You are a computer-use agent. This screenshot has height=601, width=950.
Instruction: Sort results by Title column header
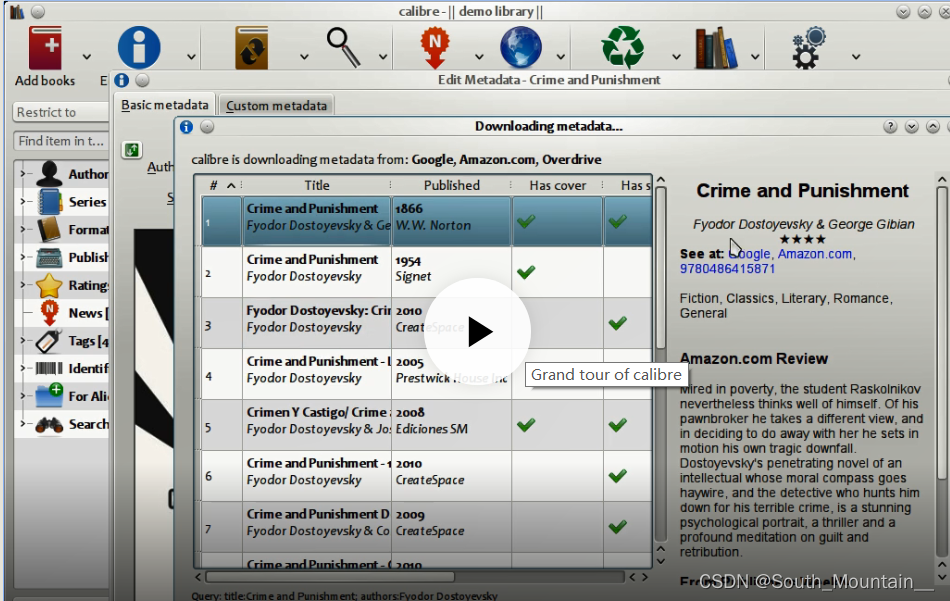pos(317,185)
